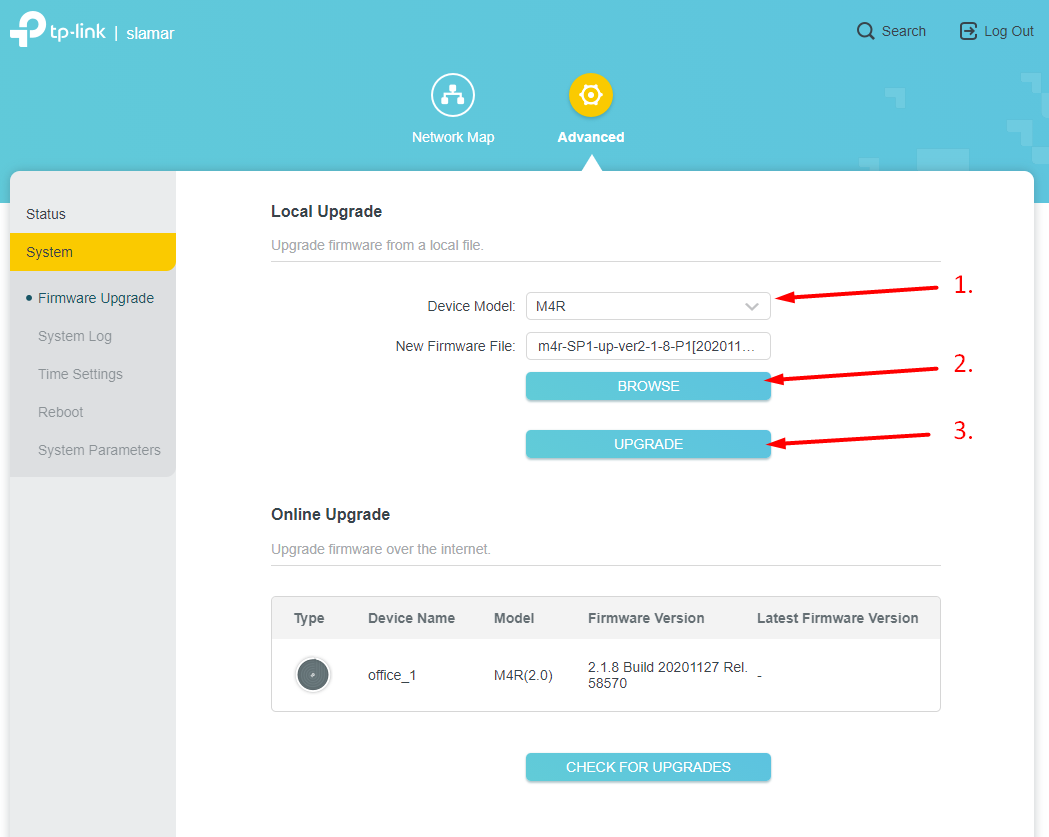The width and height of the screenshot is (1049, 837).
Task: Open the Network Map icon
Action: click(453, 96)
